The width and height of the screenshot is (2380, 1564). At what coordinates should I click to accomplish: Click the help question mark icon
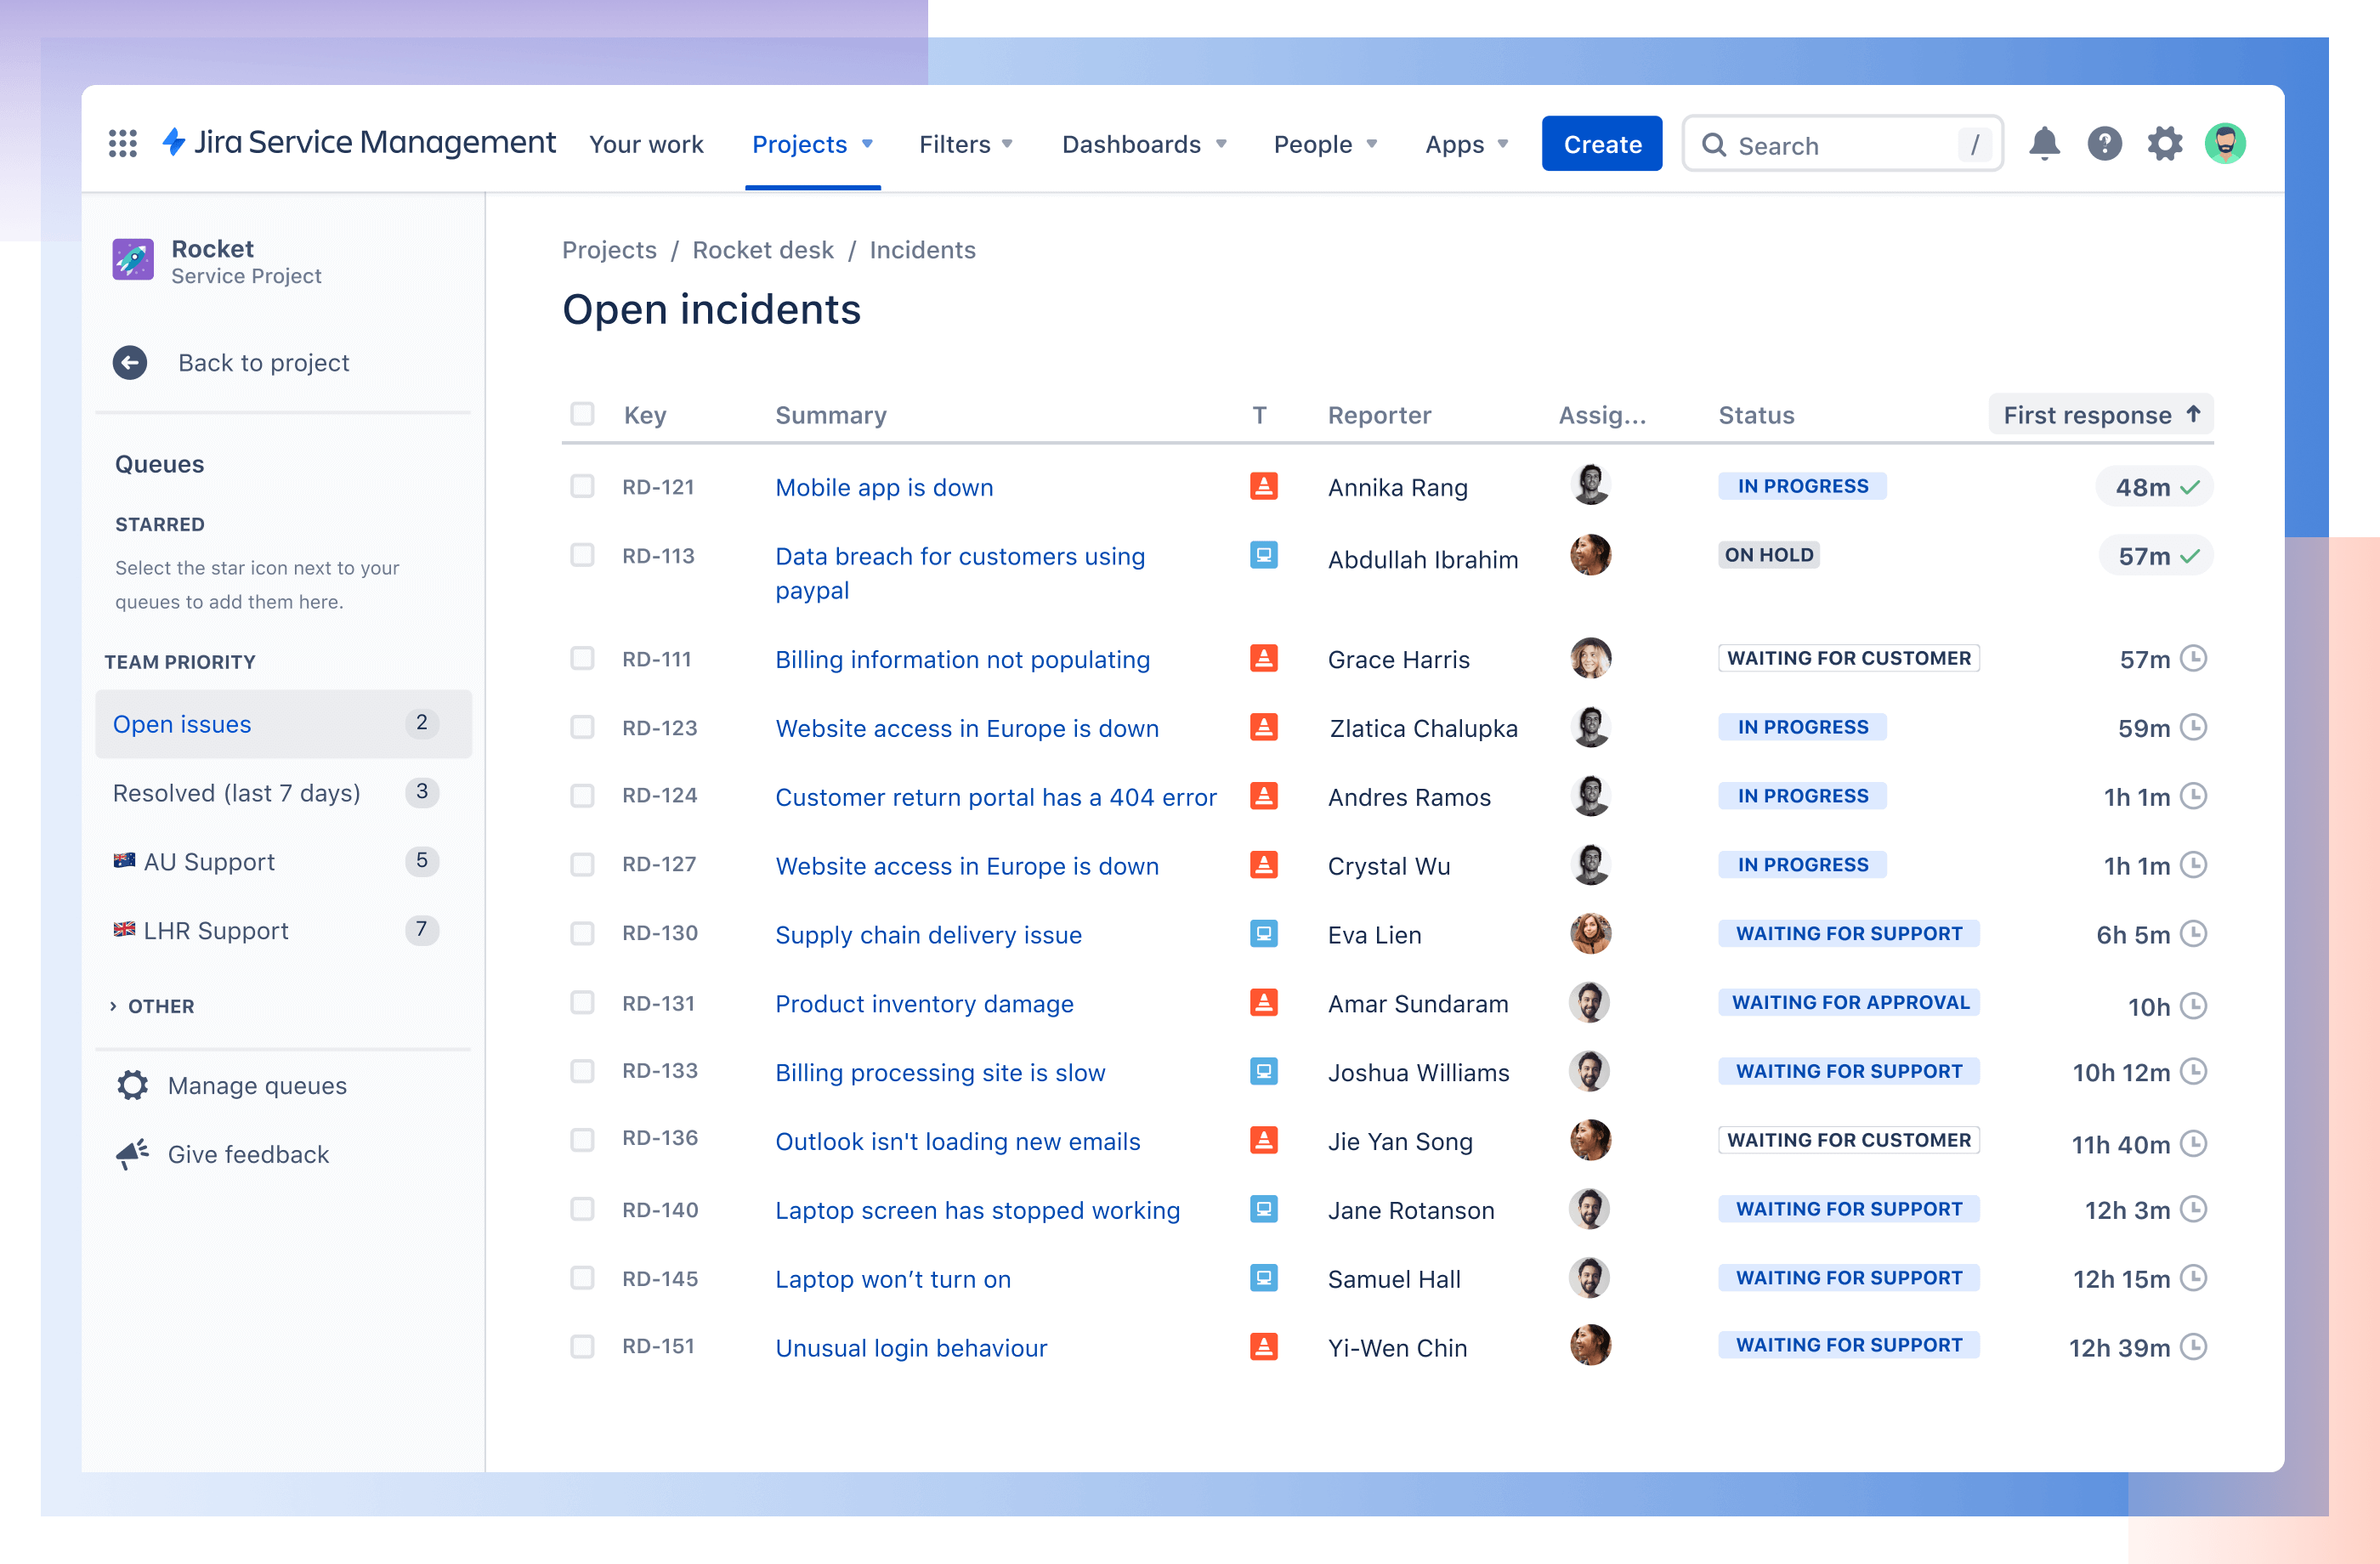coord(2105,143)
